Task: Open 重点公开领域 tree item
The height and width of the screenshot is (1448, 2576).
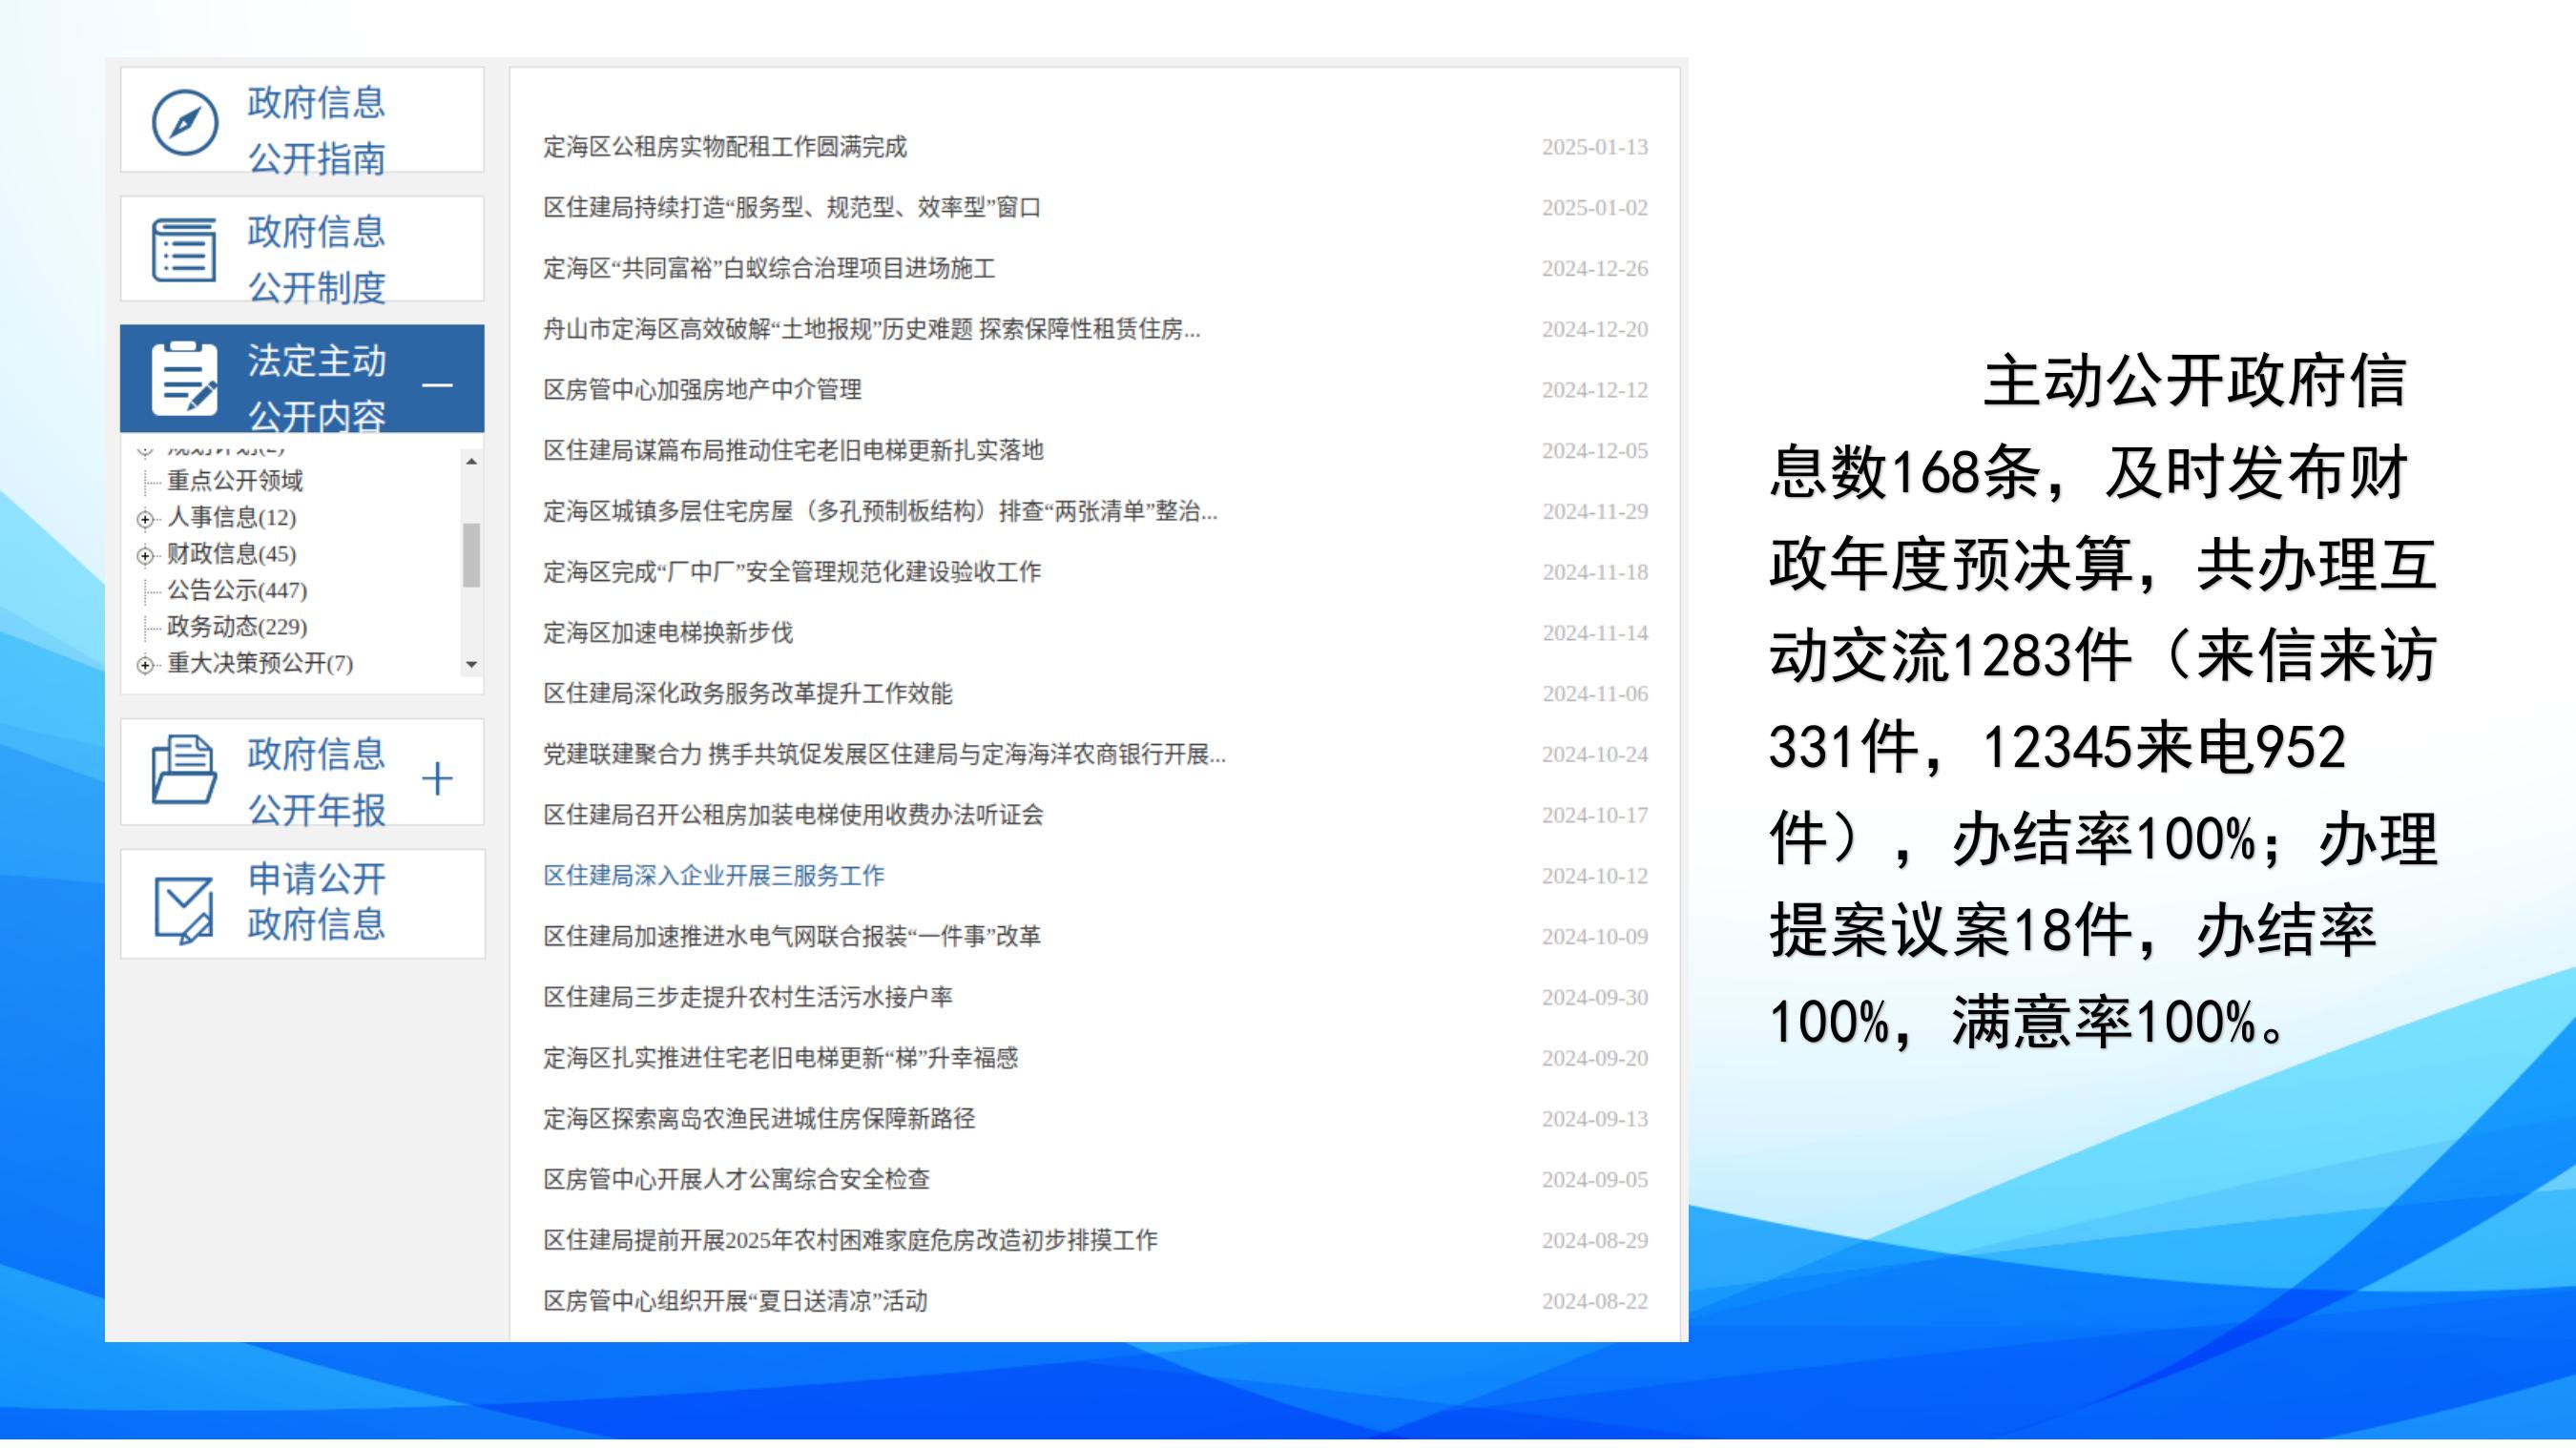Action: (x=235, y=481)
